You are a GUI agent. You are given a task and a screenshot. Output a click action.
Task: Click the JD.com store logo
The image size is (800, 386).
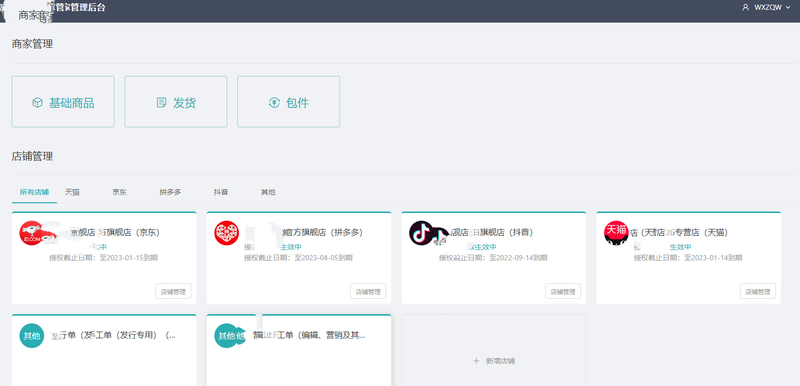tap(32, 233)
